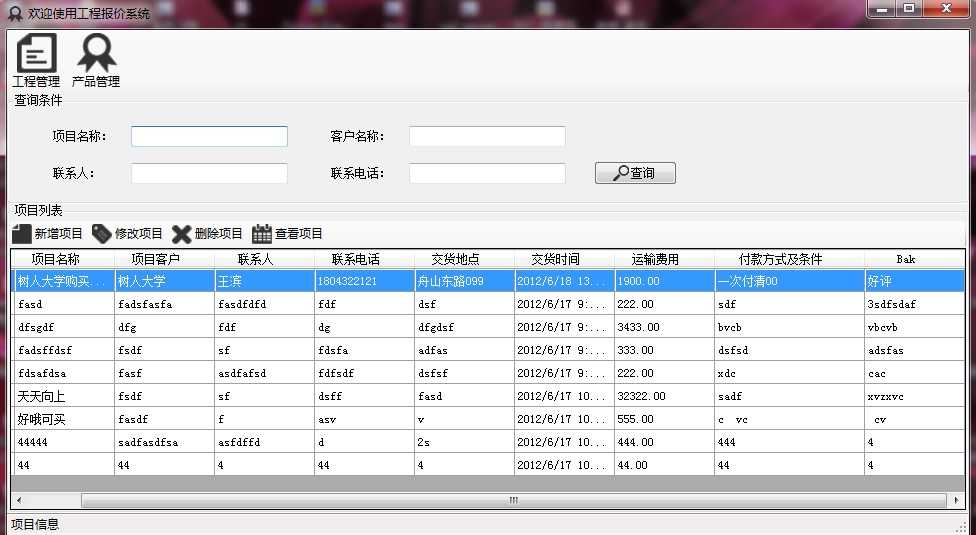The image size is (976, 535).
Task: Select the cell 一次付清00
Action: 790,281
